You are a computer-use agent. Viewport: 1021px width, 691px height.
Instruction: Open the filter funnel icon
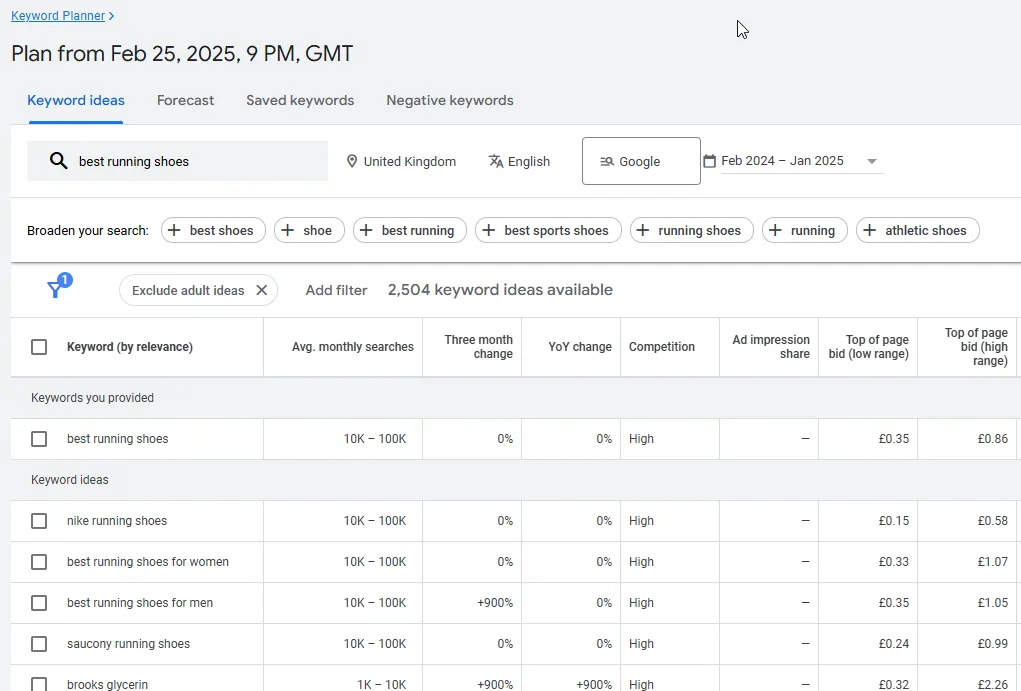pos(56,289)
